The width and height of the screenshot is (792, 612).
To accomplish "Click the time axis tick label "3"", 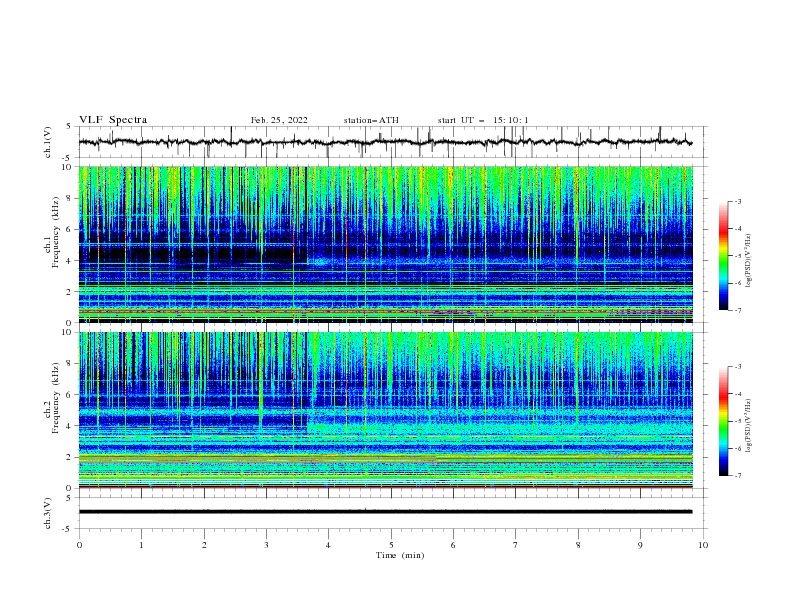I will (x=266, y=545).
